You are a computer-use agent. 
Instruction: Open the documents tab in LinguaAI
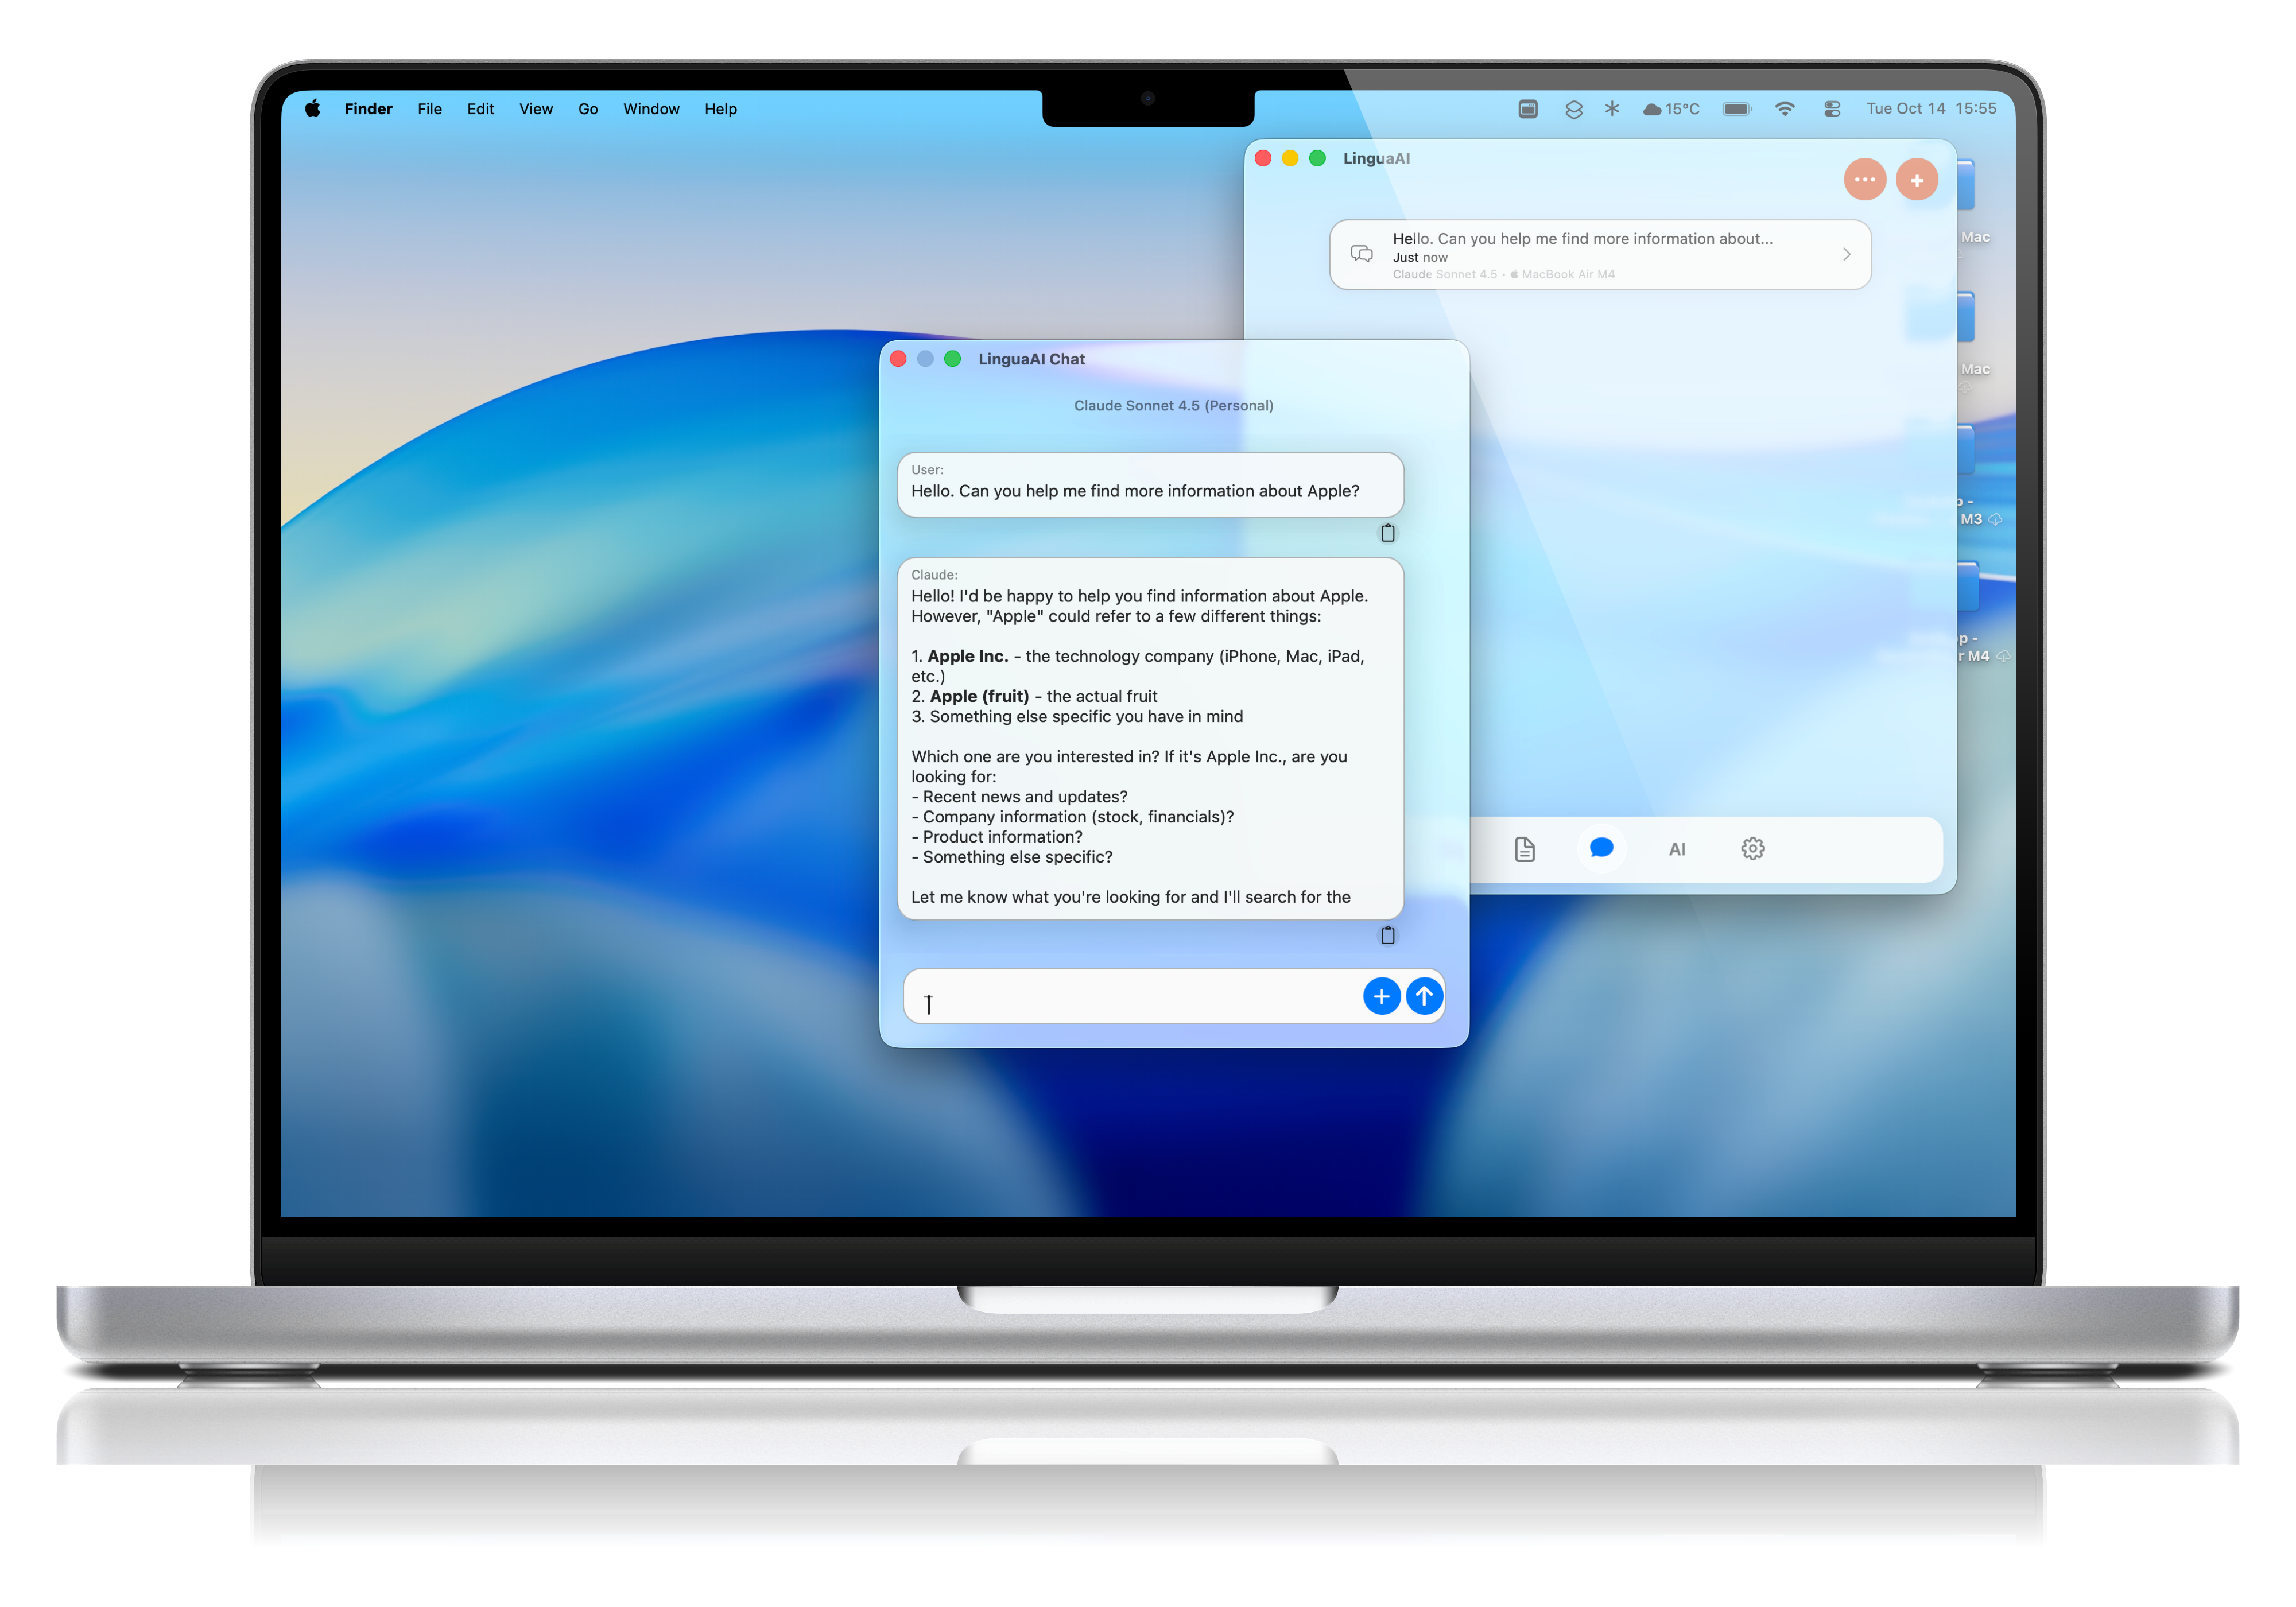pos(1524,848)
